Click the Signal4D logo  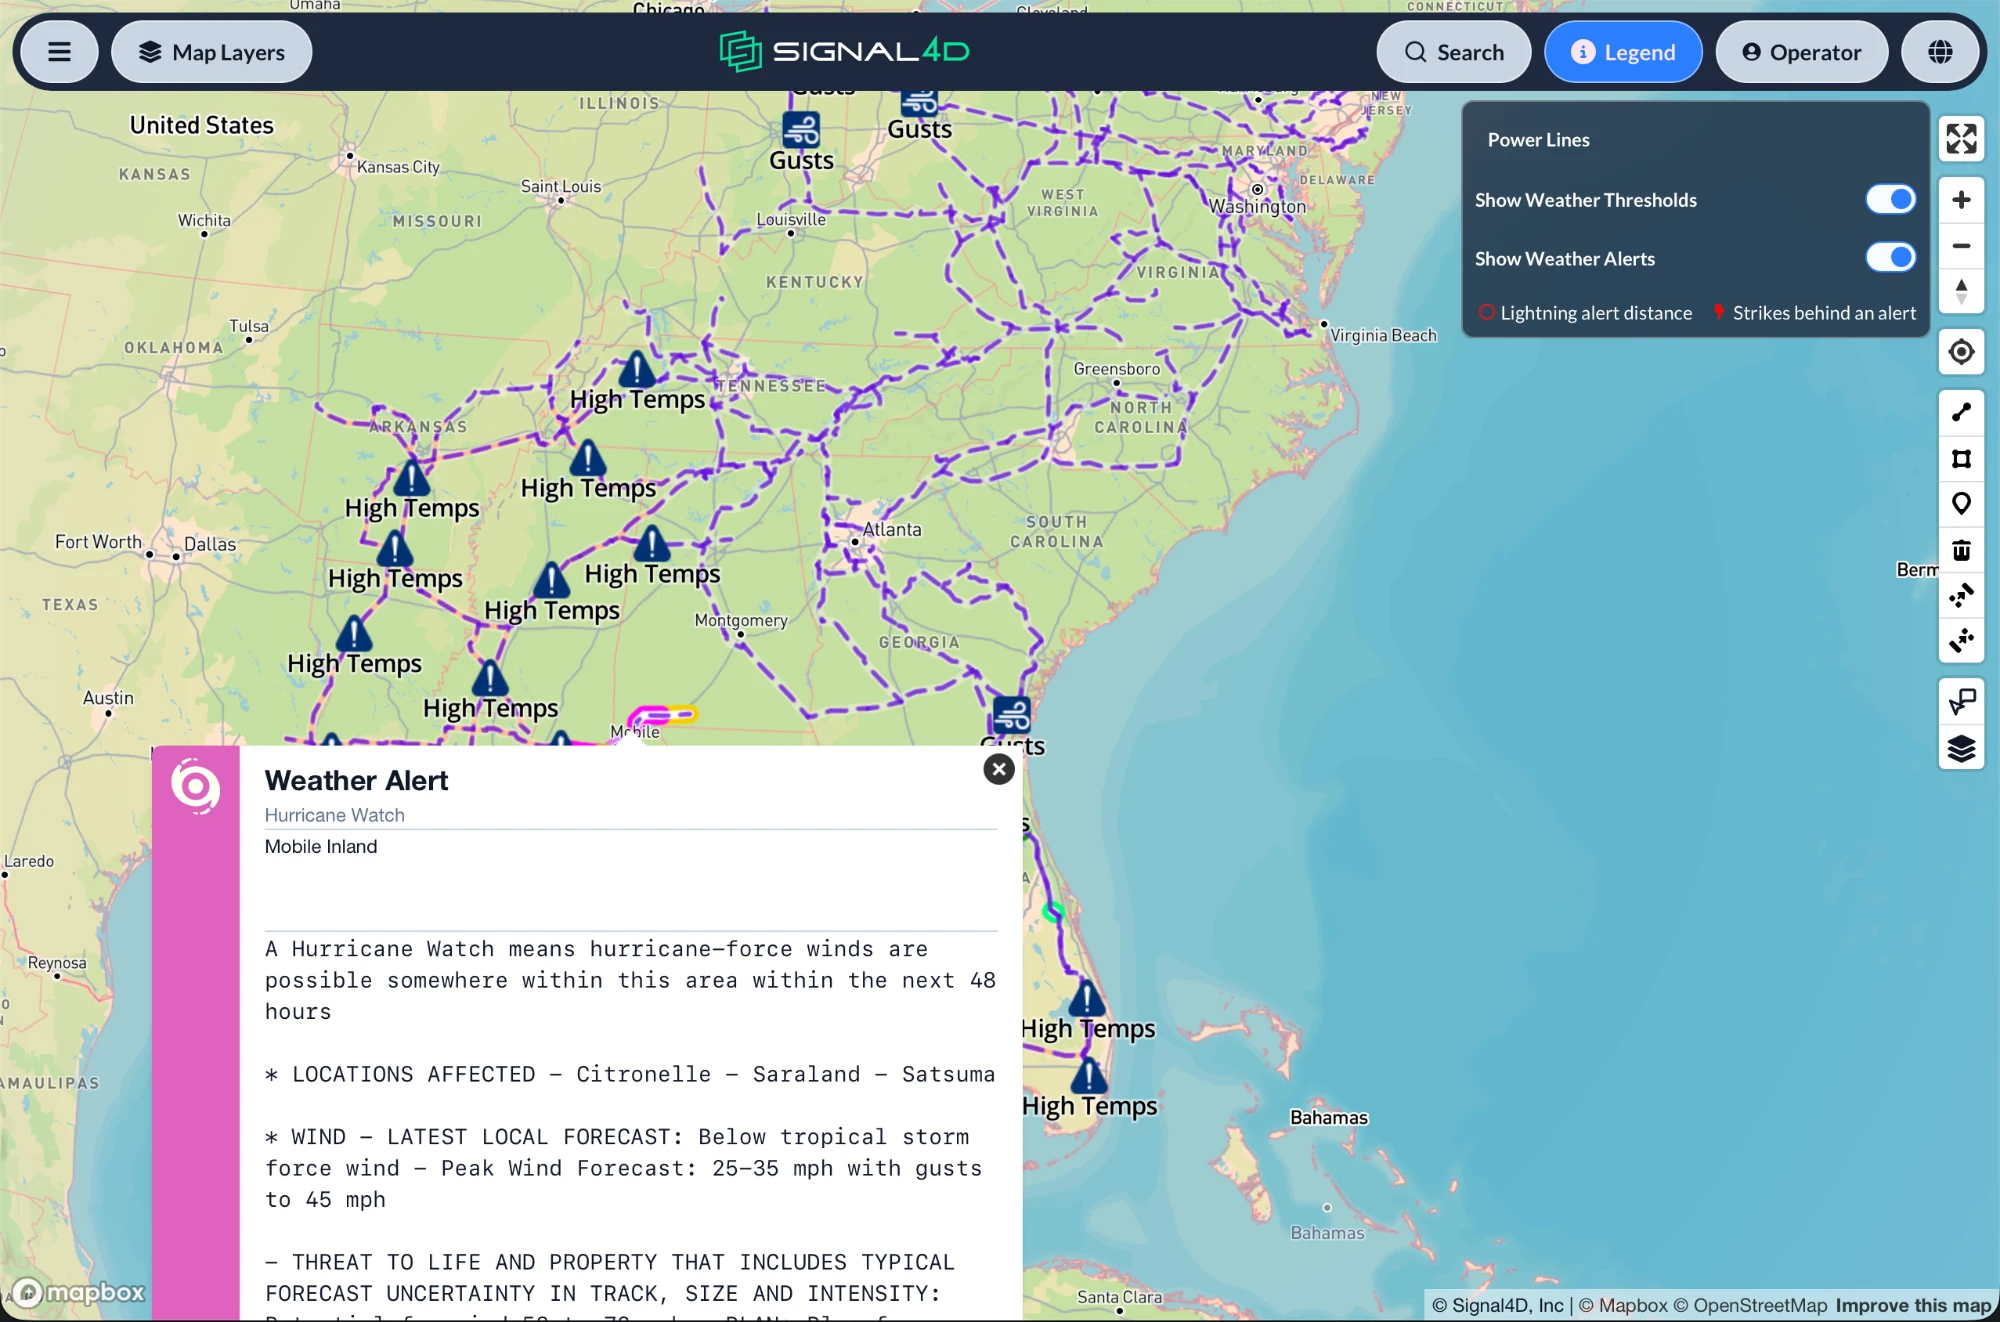844,51
